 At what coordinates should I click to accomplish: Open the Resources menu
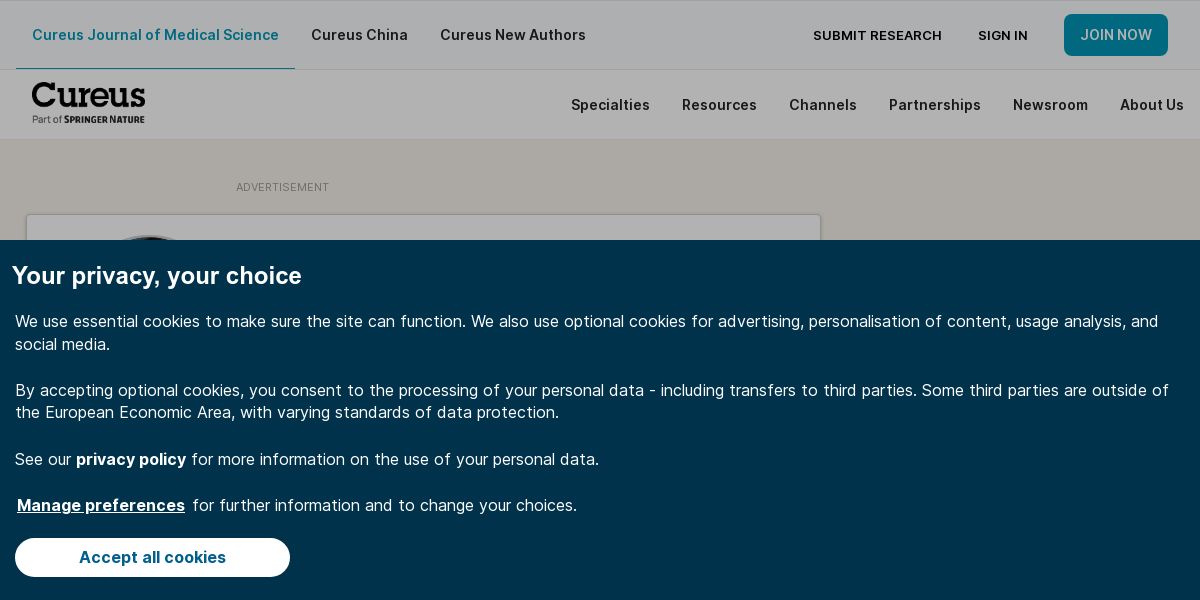pyautogui.click(x=719, y=105)
